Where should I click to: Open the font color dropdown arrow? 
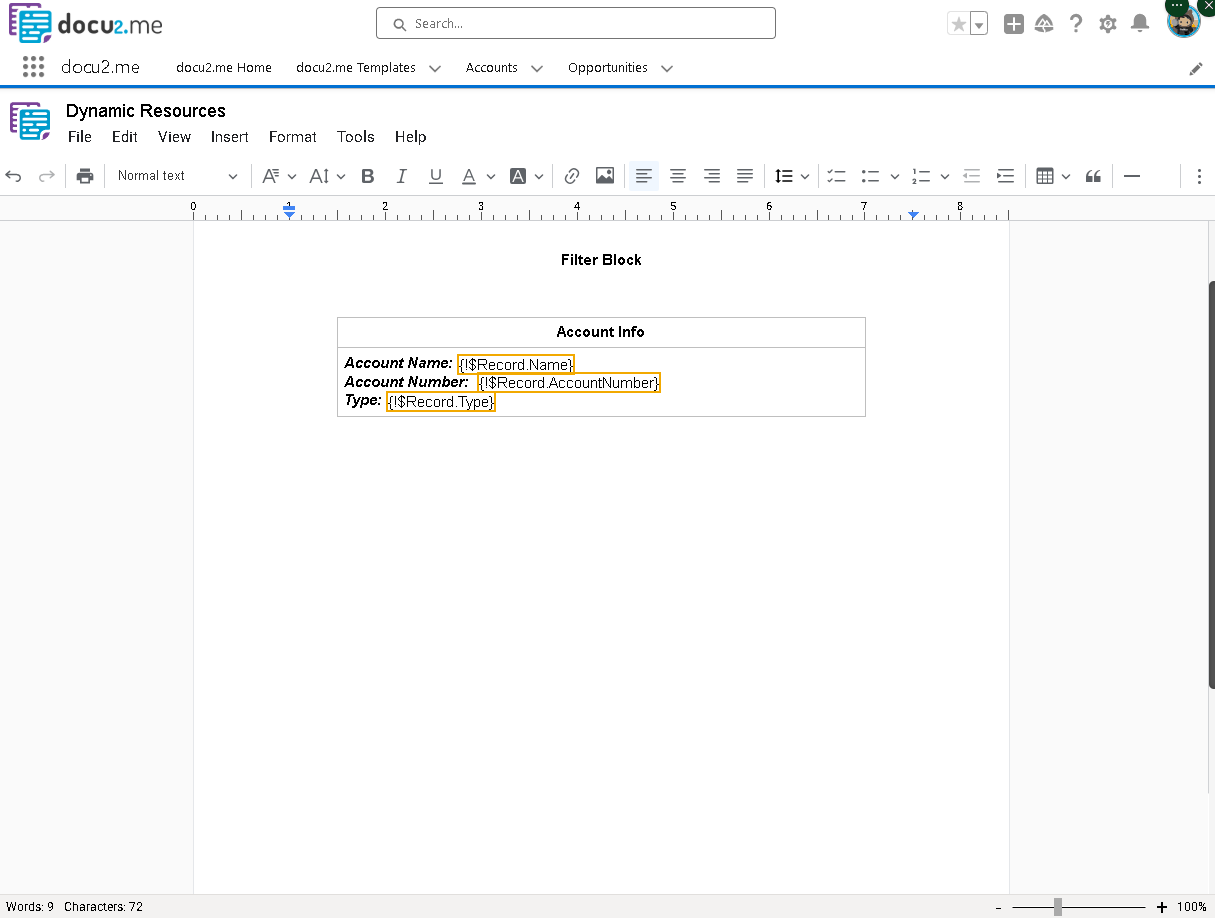[x=491, y=177]
